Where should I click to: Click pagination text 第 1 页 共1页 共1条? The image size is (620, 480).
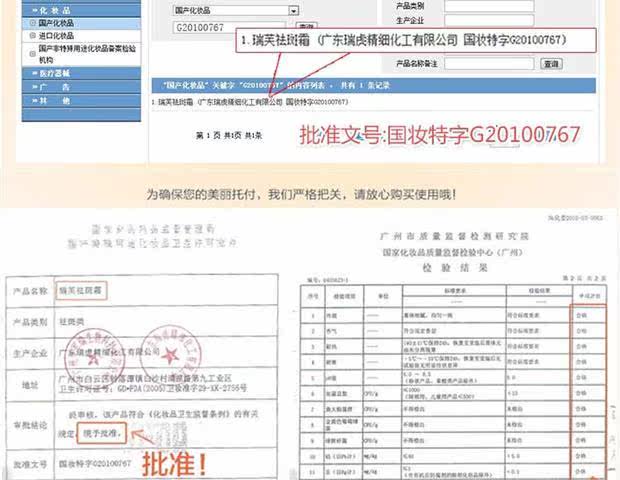(x=229, y=136)
